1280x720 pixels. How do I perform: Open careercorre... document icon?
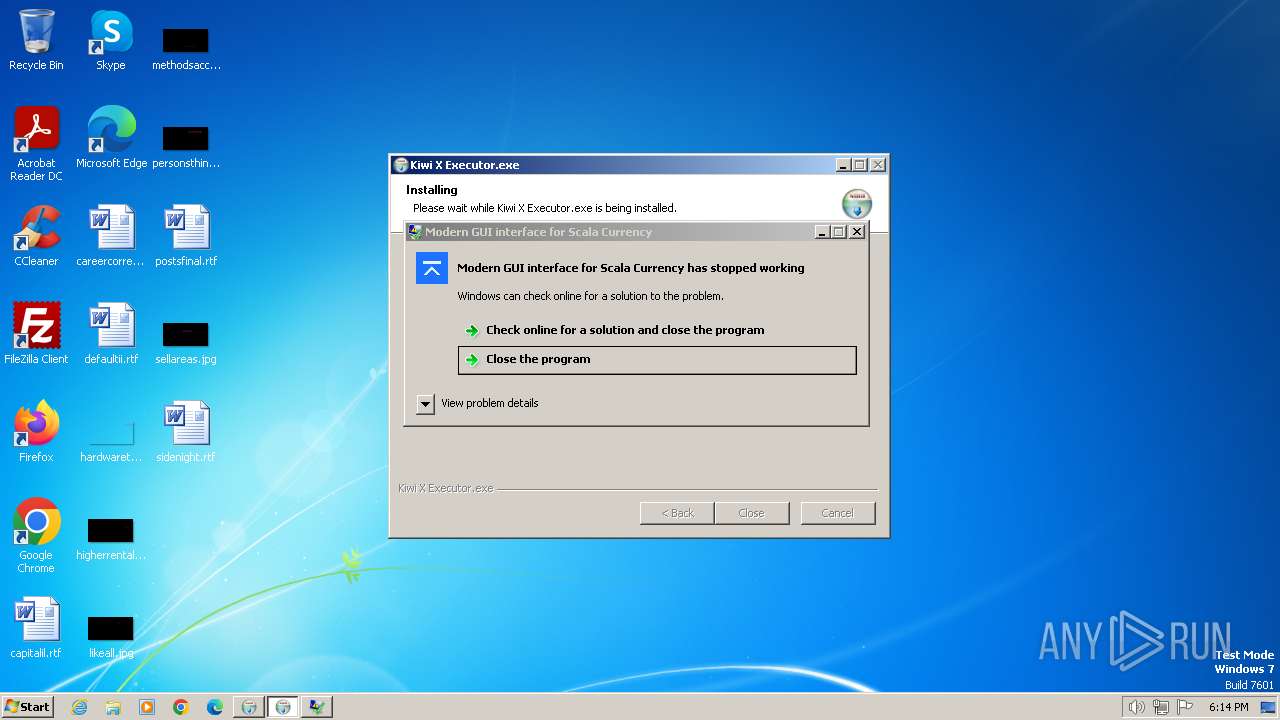click(111, 236)
